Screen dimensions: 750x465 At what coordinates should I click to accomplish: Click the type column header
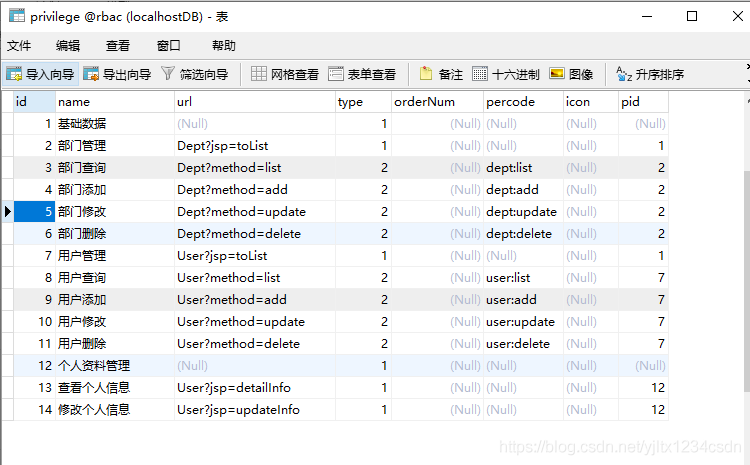[364, 102]
